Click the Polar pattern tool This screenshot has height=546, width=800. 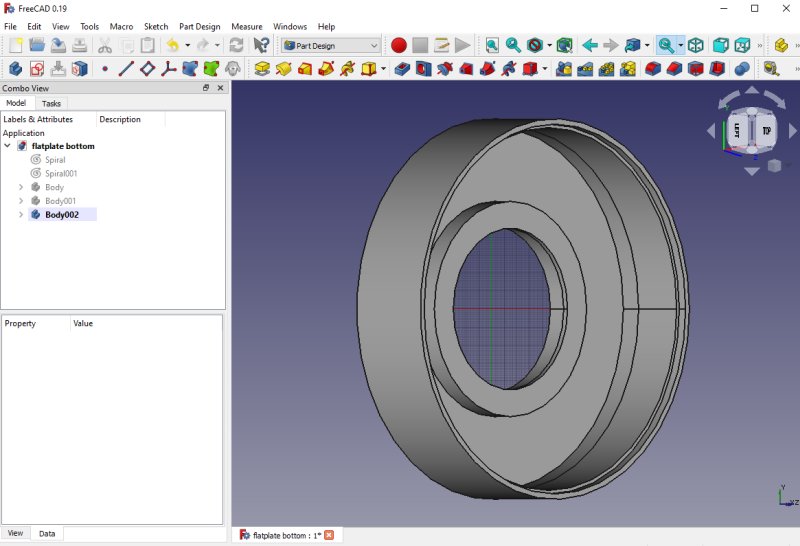pos(606,68)
